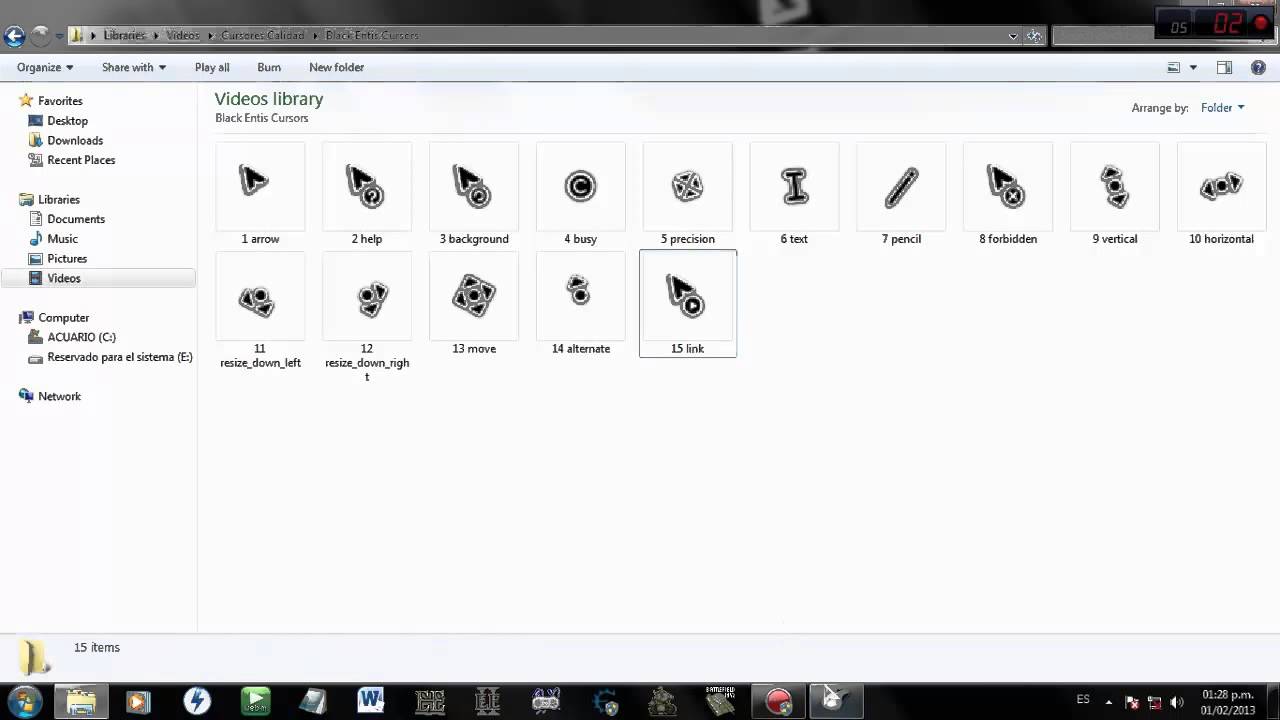This screenshot has width=1280, height=720.
Task: Click Black Entis Cursors breadcrumb
Action: pos(372,35)
